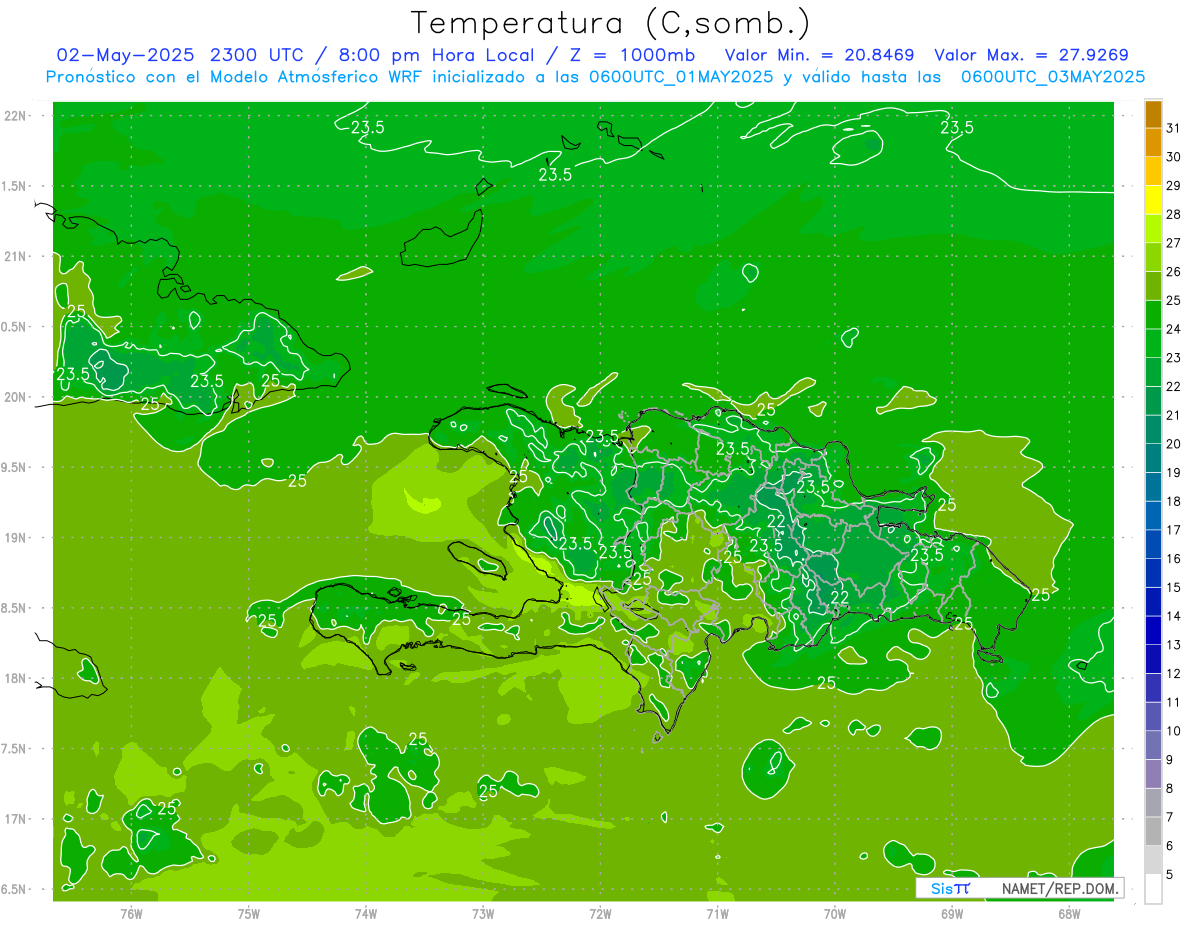
Task: Click the gray swatch between 6 and 7
Action: 1153,831
